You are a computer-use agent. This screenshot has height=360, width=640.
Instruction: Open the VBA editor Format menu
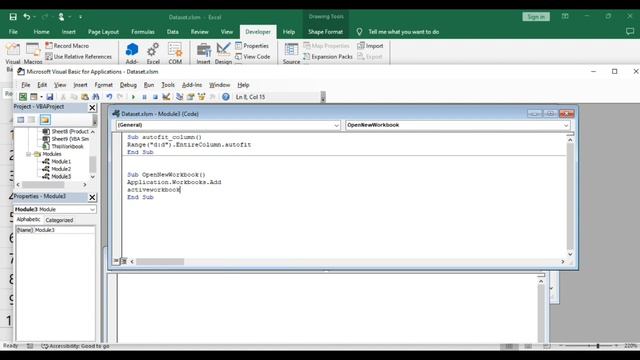(103, 85)
